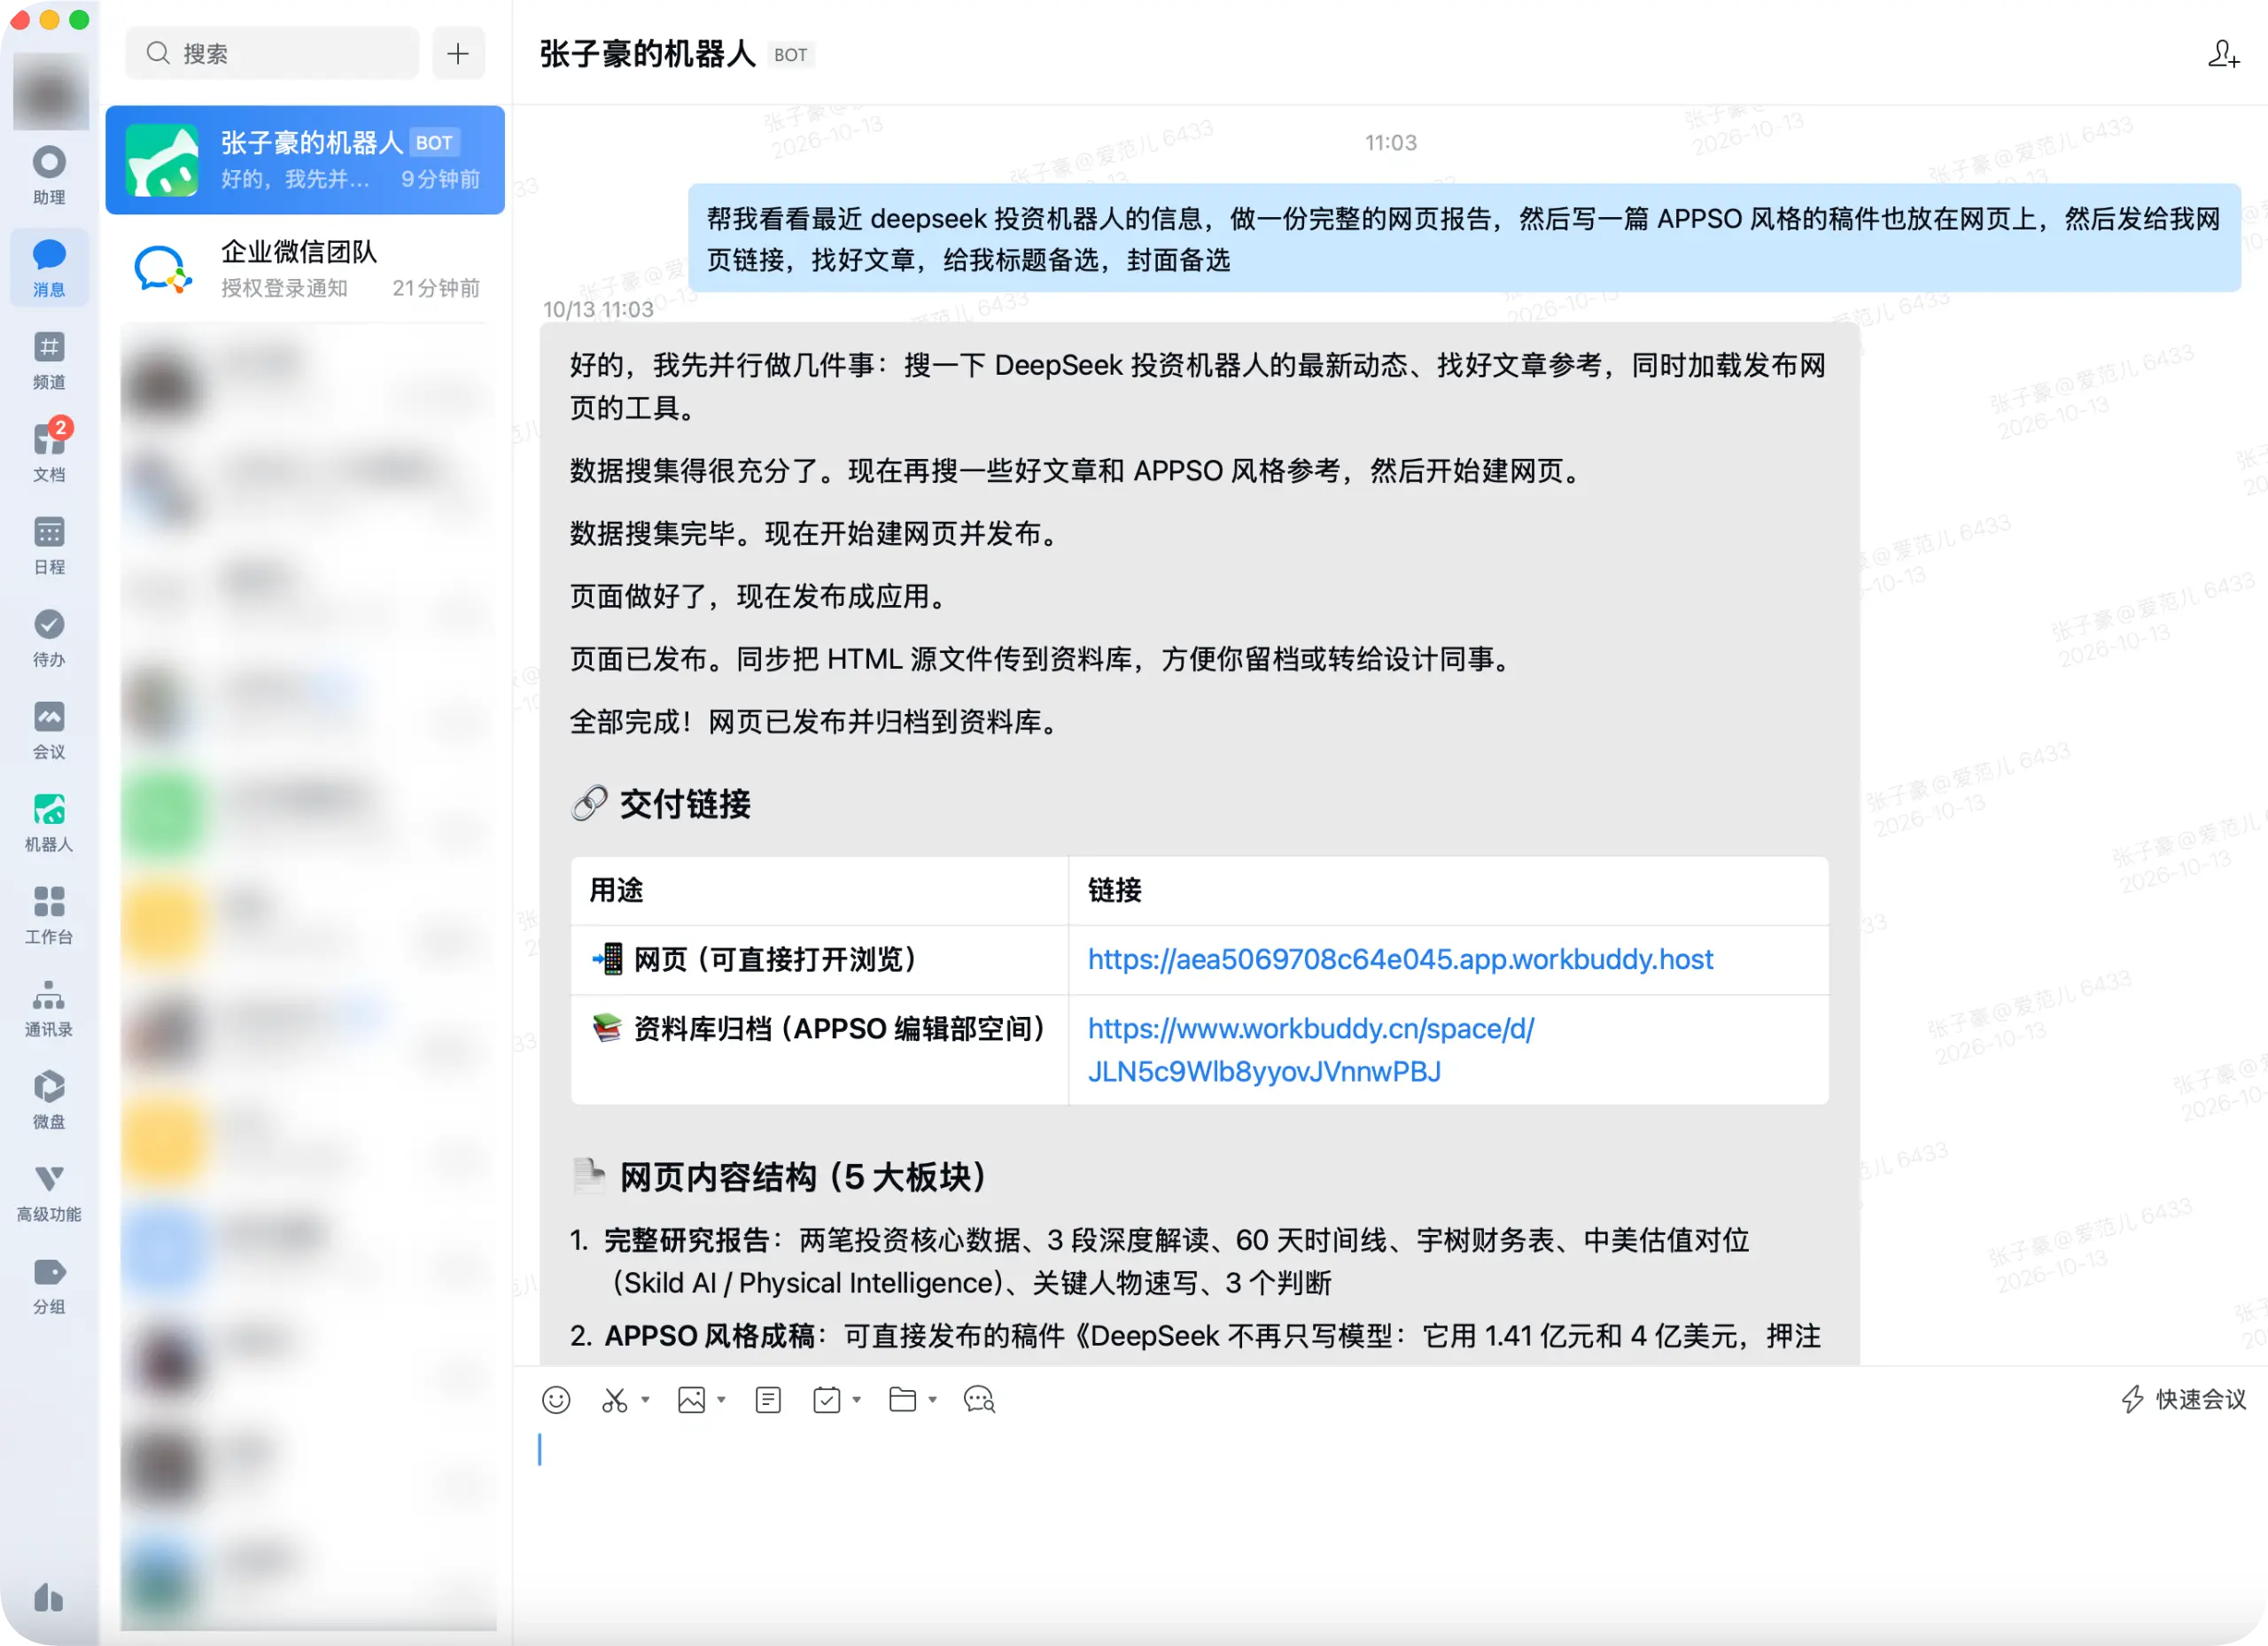2268x1646 pixels.
Task: Open the 分组 groups sidebar icon
Action: [x=49, y=1285]
